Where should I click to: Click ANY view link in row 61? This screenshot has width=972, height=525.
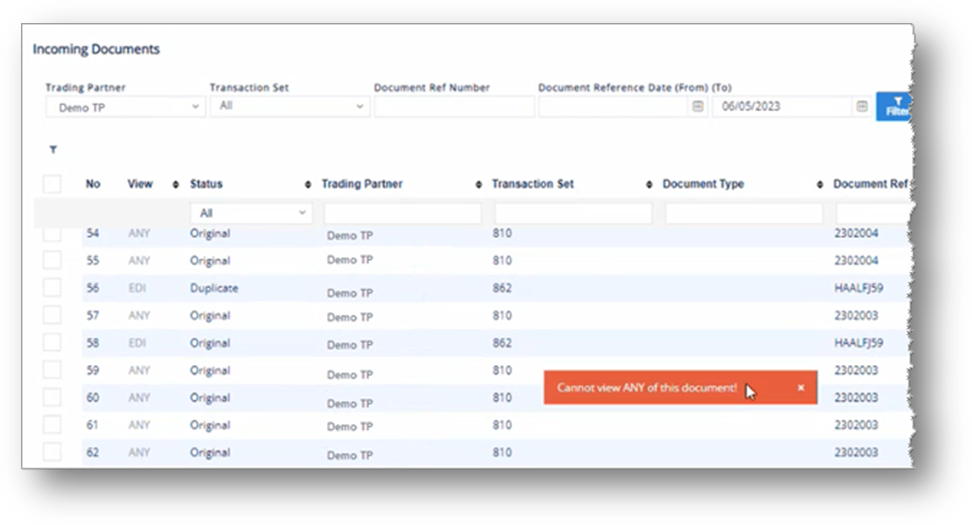139,425
